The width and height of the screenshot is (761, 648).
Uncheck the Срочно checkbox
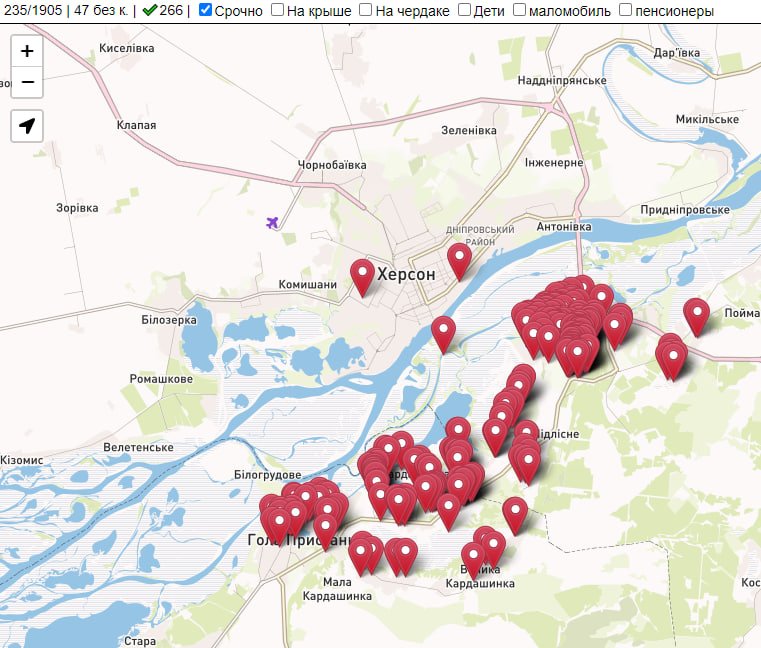pos(205,10)
